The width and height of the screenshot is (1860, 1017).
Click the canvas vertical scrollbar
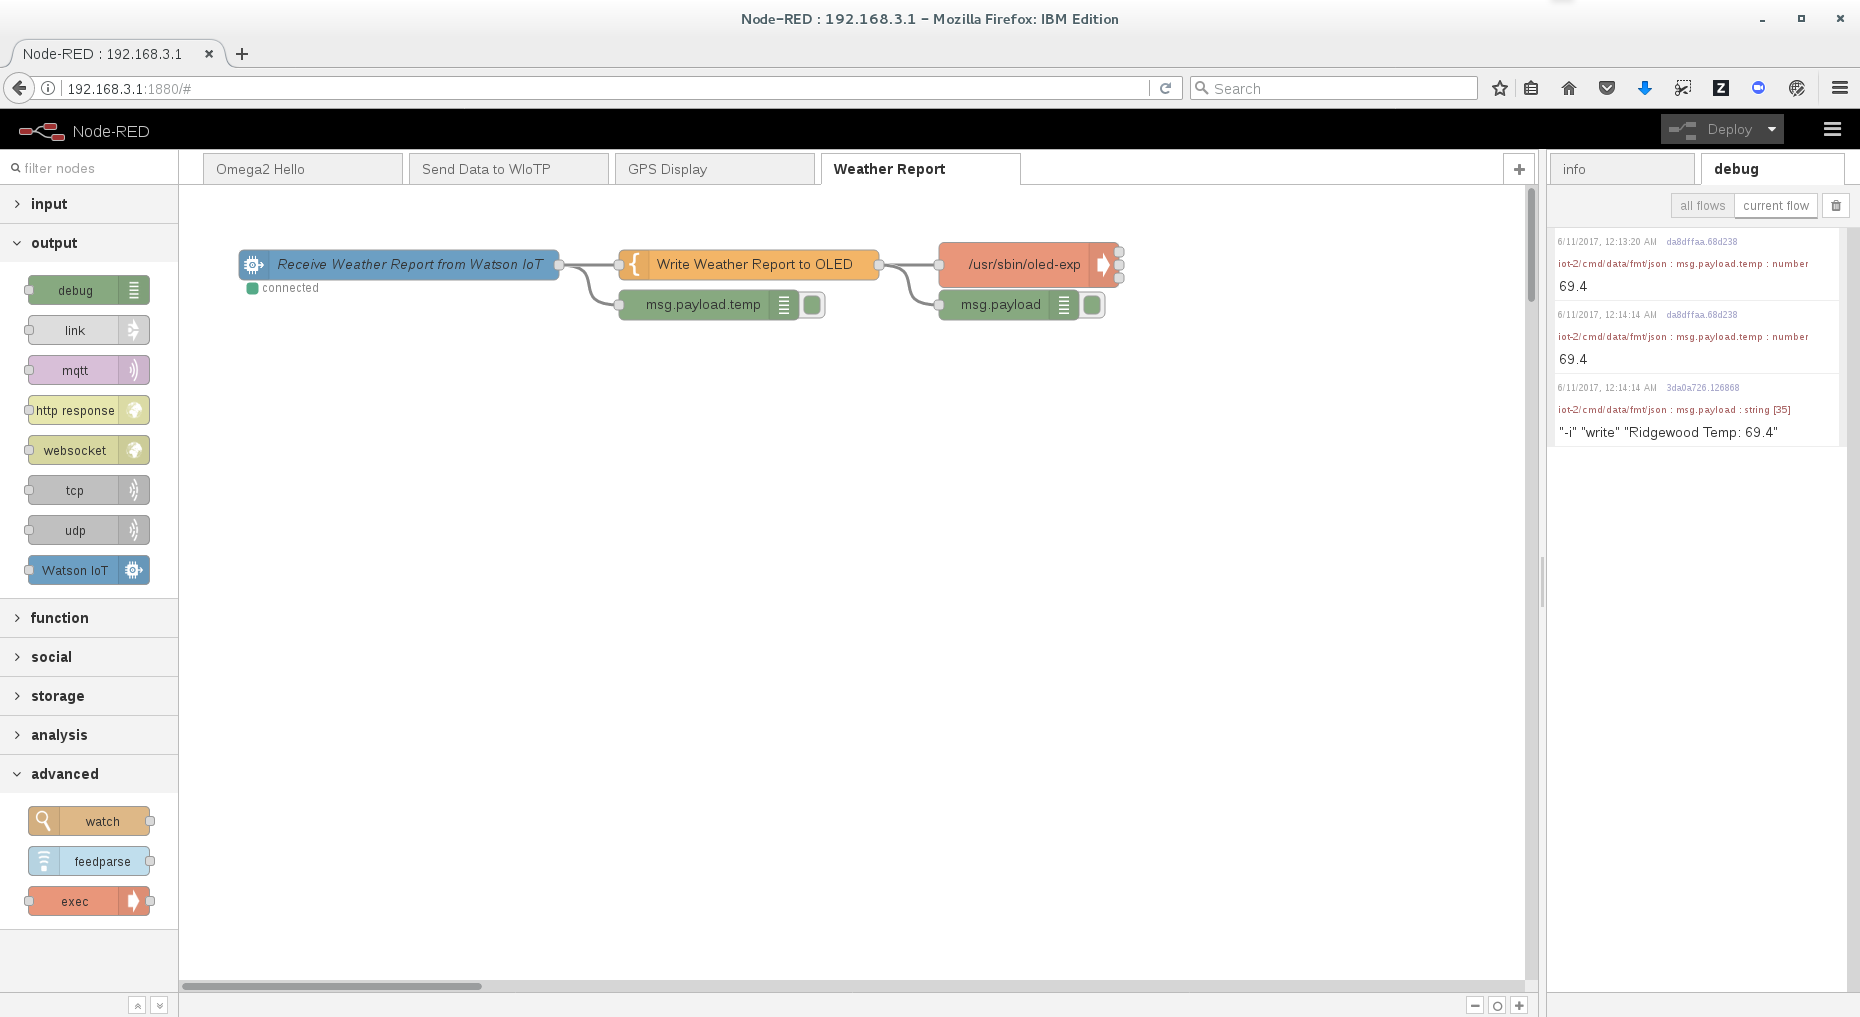click(1531, 245)
